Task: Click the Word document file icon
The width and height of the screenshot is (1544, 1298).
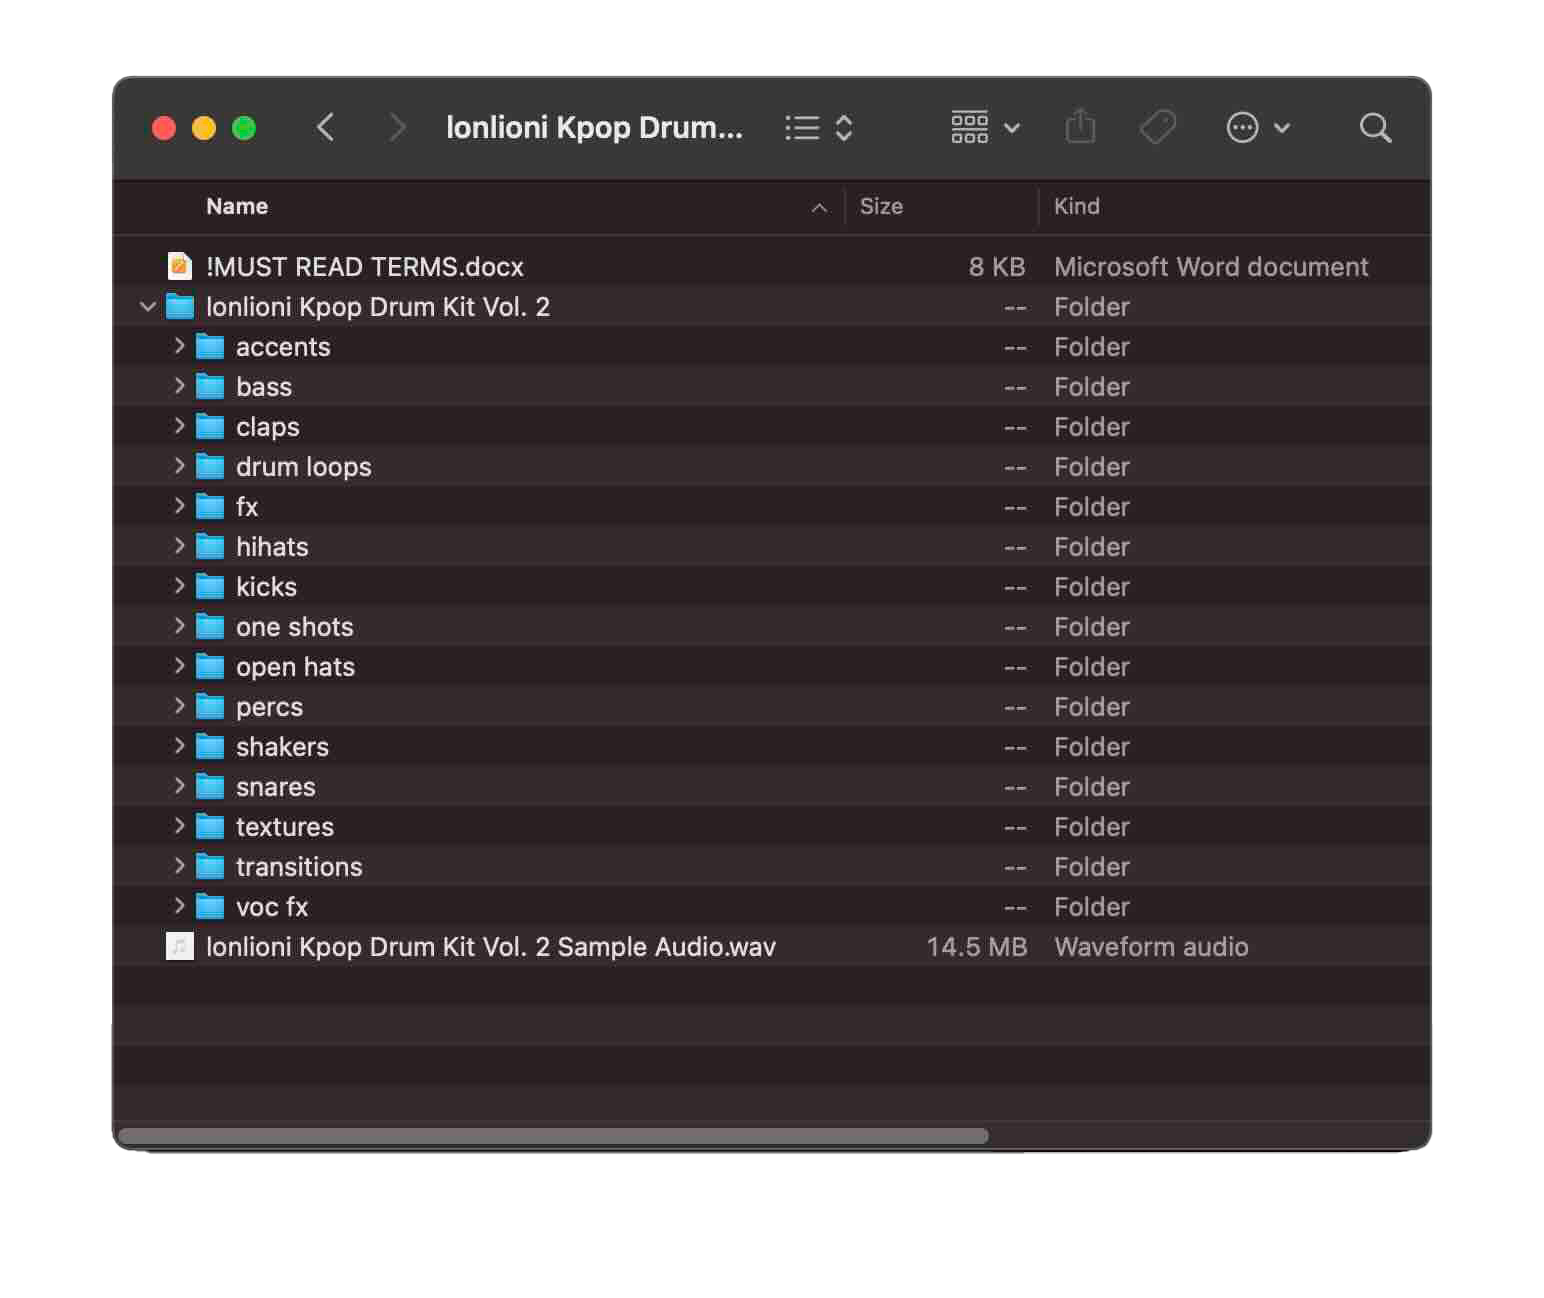Action: [179, 266]
